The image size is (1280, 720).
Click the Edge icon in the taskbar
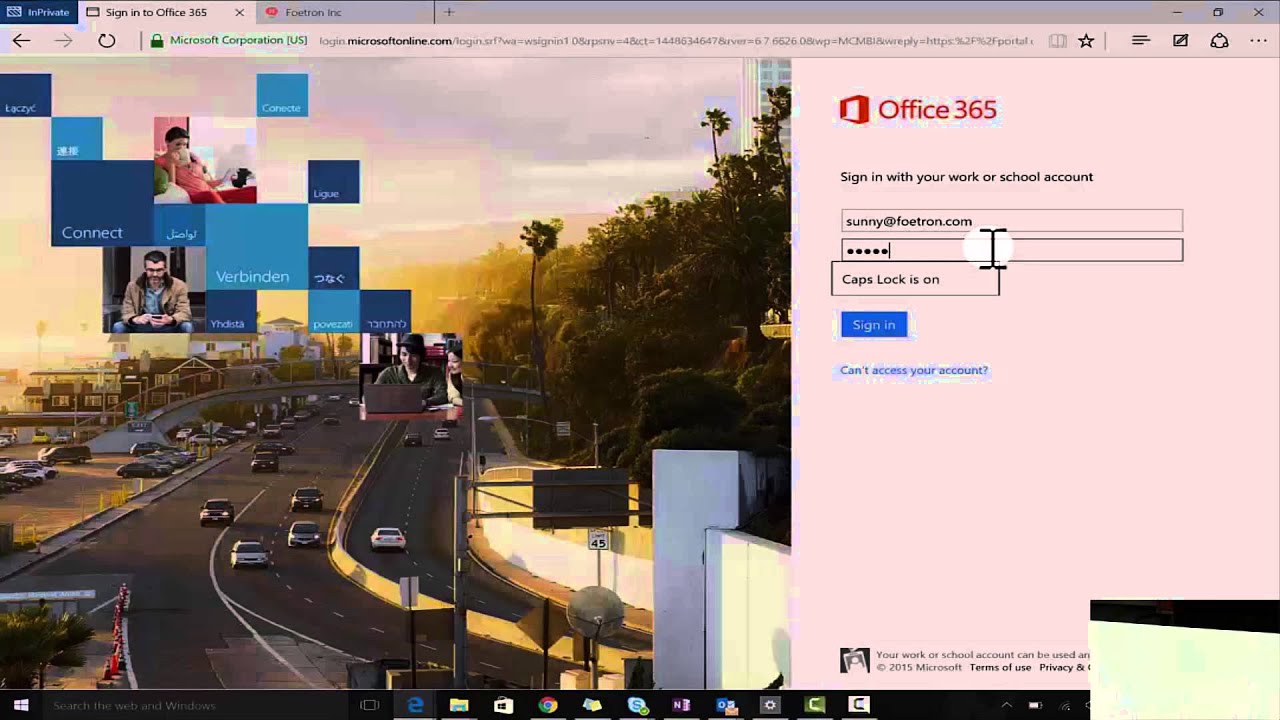click(415, 705)
